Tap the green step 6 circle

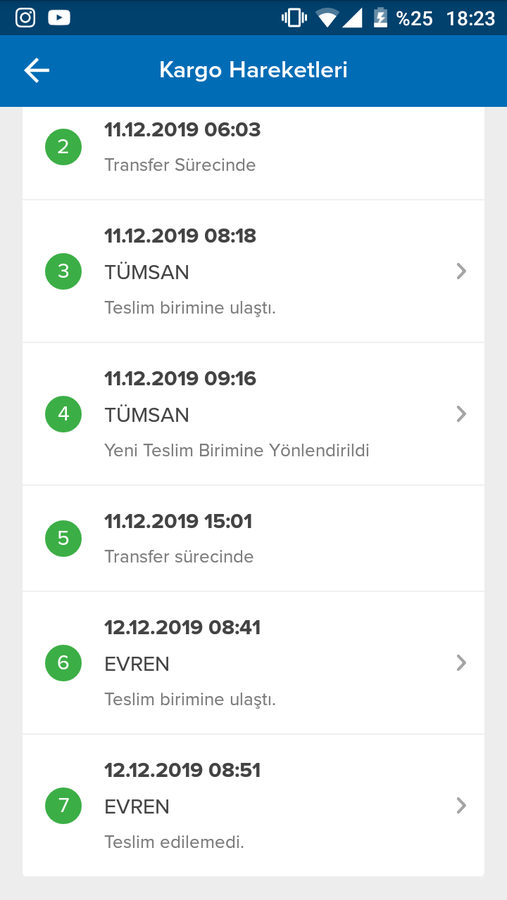pos(63,663)
